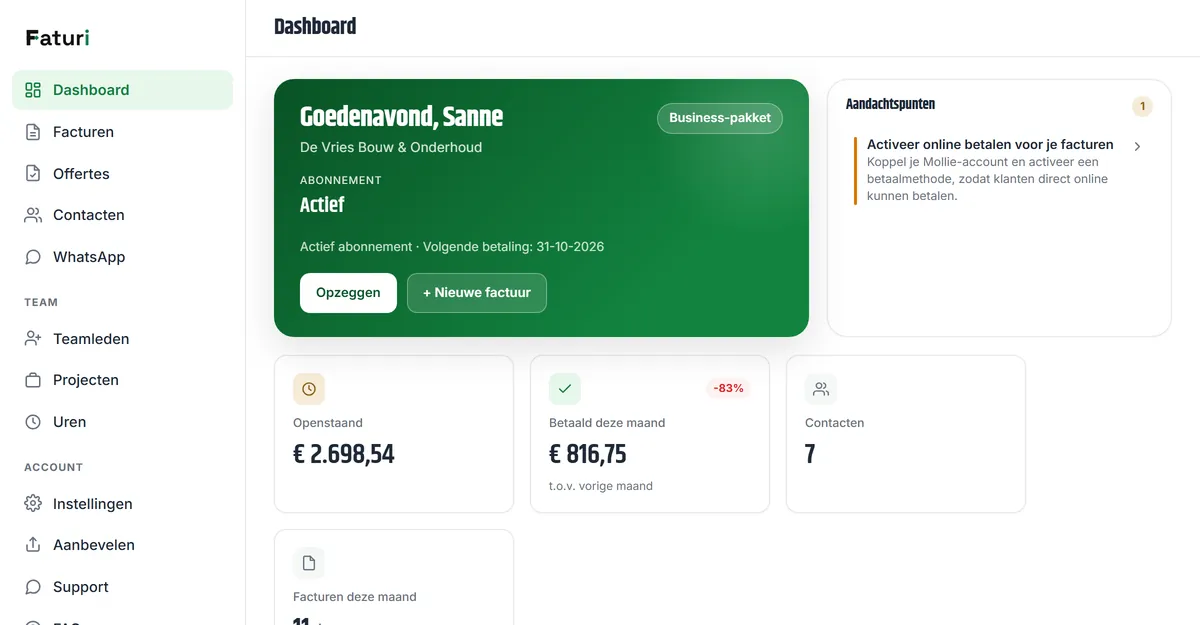
Task: Click the Opzeggen button
Action: click(x=348, y=293)
